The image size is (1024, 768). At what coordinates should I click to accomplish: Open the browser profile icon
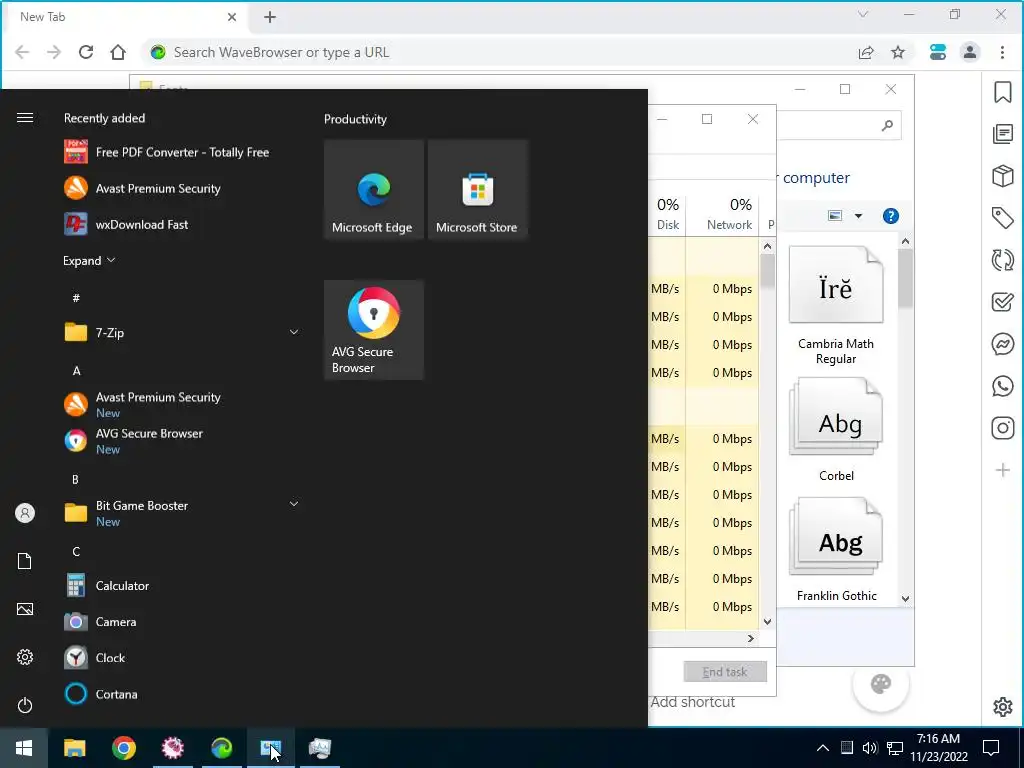(x=970, y=52)
